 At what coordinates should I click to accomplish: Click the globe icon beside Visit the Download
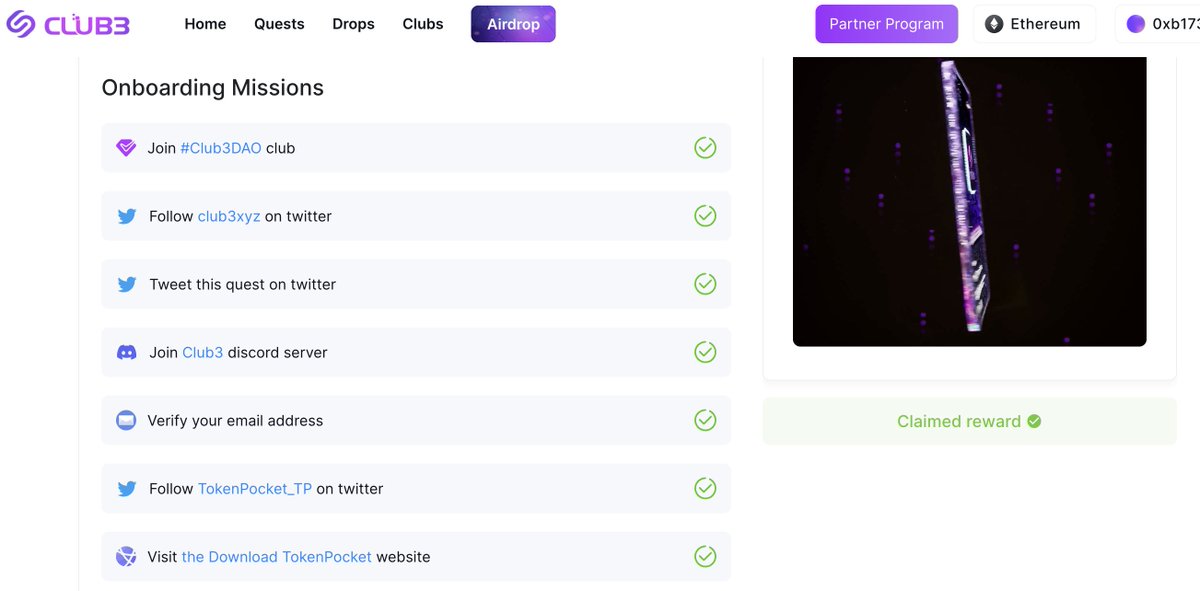coord(126,556)
